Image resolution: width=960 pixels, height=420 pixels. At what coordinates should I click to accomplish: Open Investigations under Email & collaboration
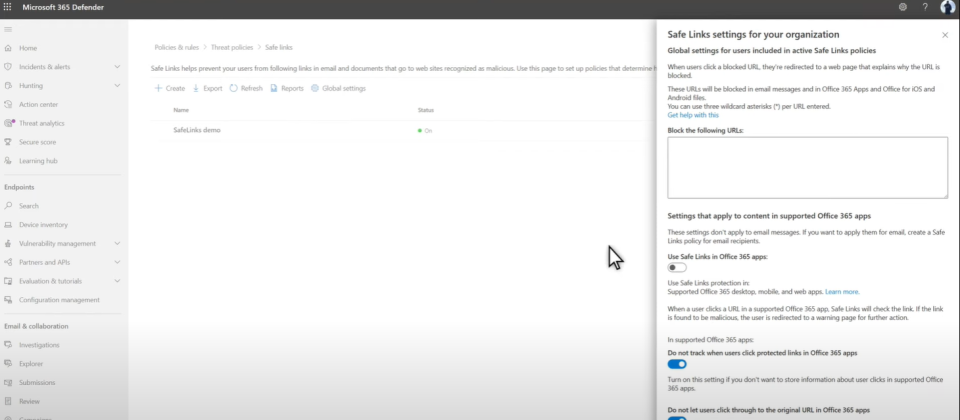tap(39, 345)
